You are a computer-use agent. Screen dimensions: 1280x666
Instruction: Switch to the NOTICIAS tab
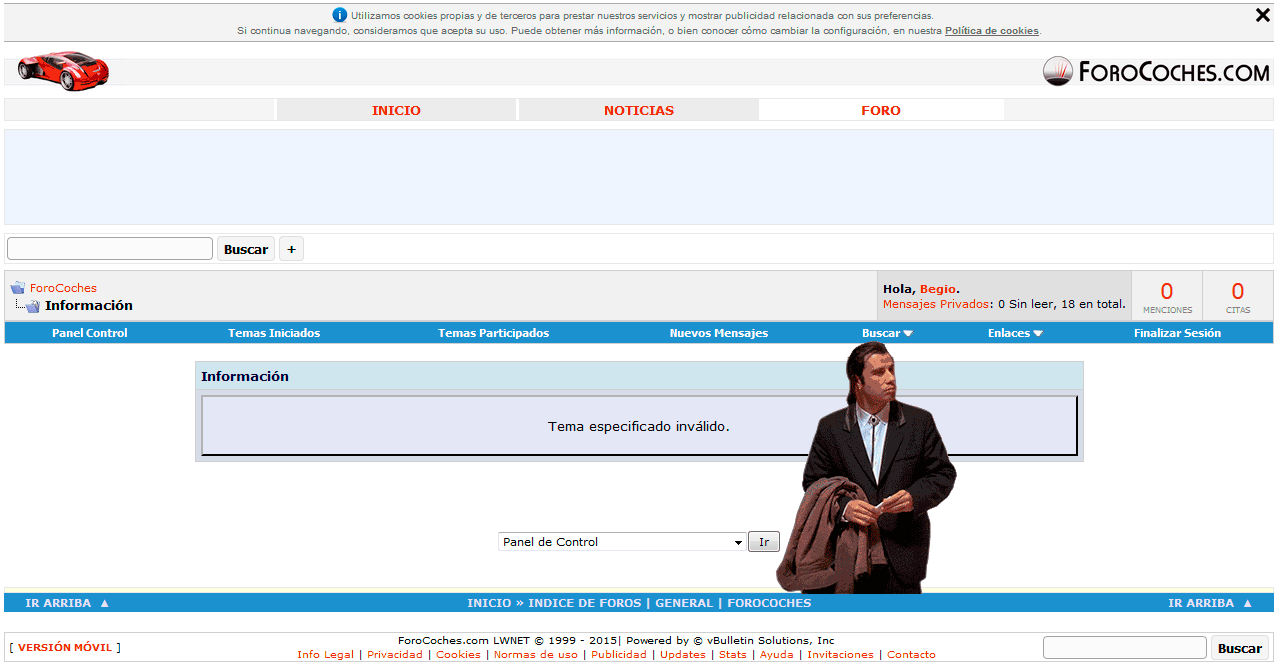639,110
